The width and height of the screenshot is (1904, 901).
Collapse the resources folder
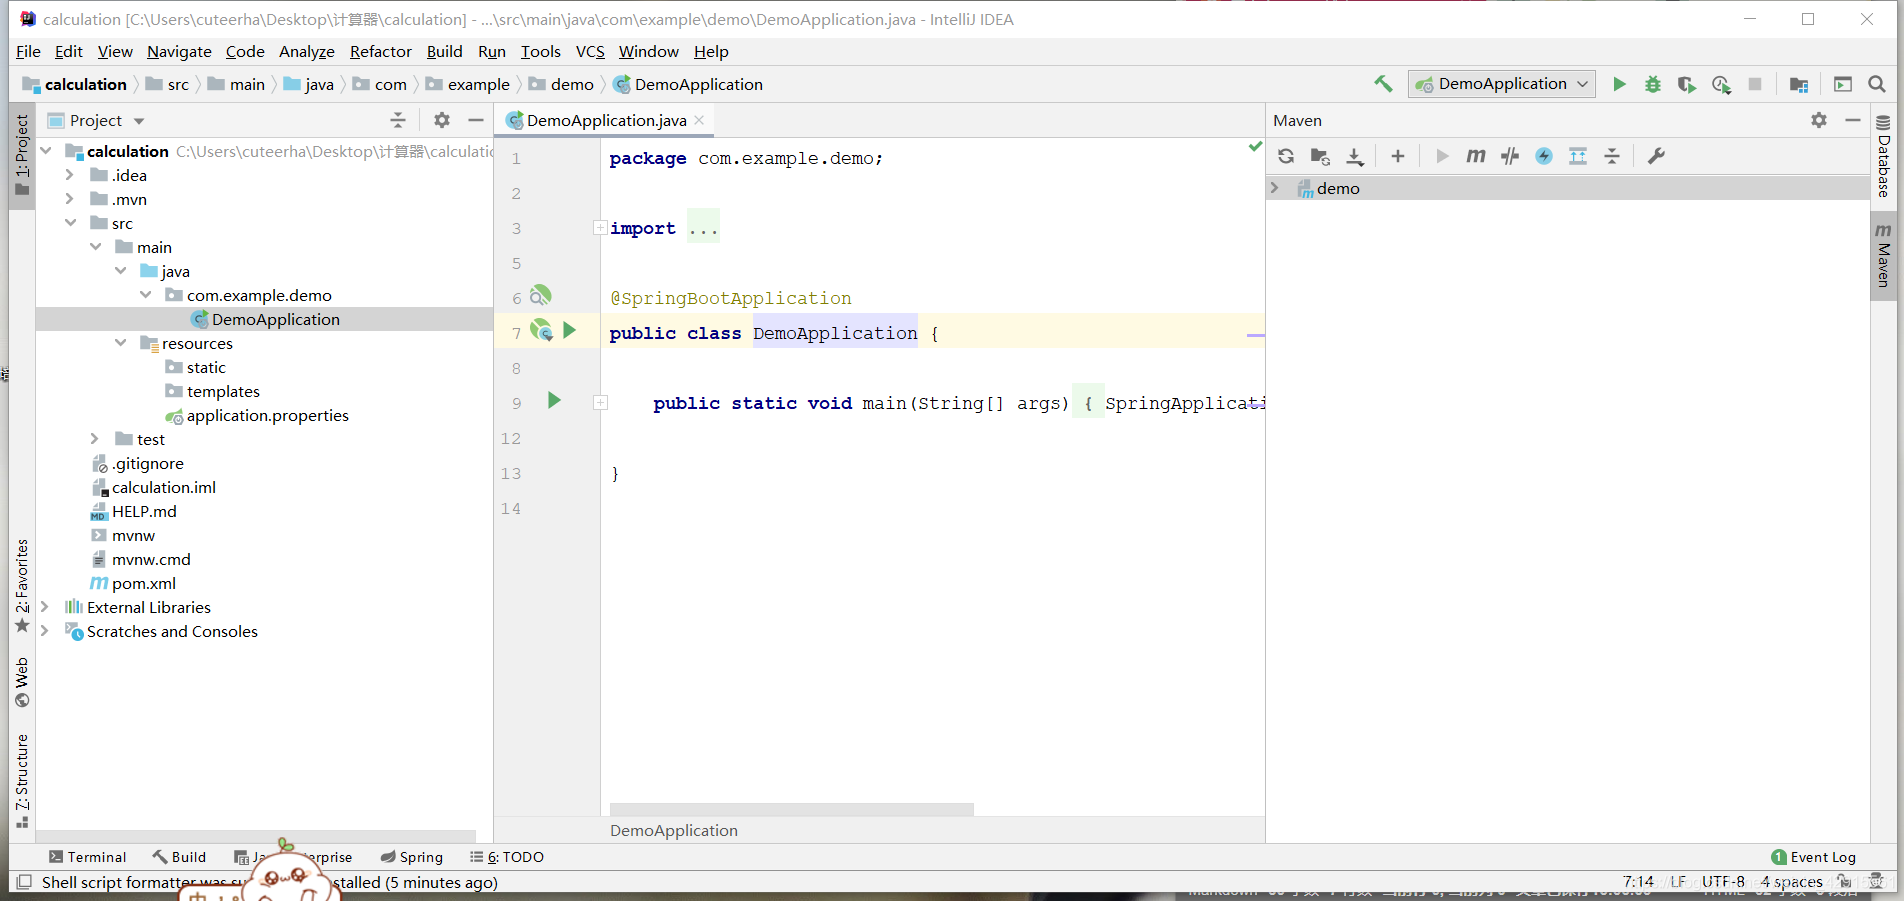(120, 343)
